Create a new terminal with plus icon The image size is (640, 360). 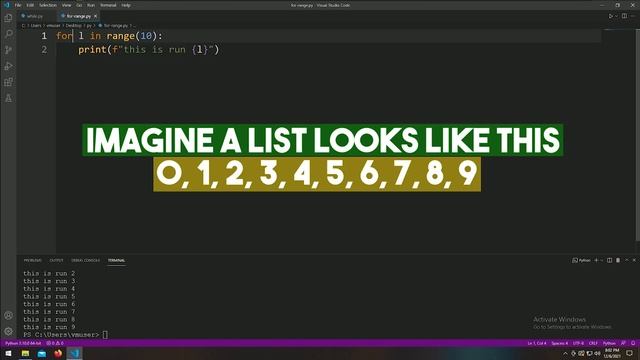tap(596, 260)
